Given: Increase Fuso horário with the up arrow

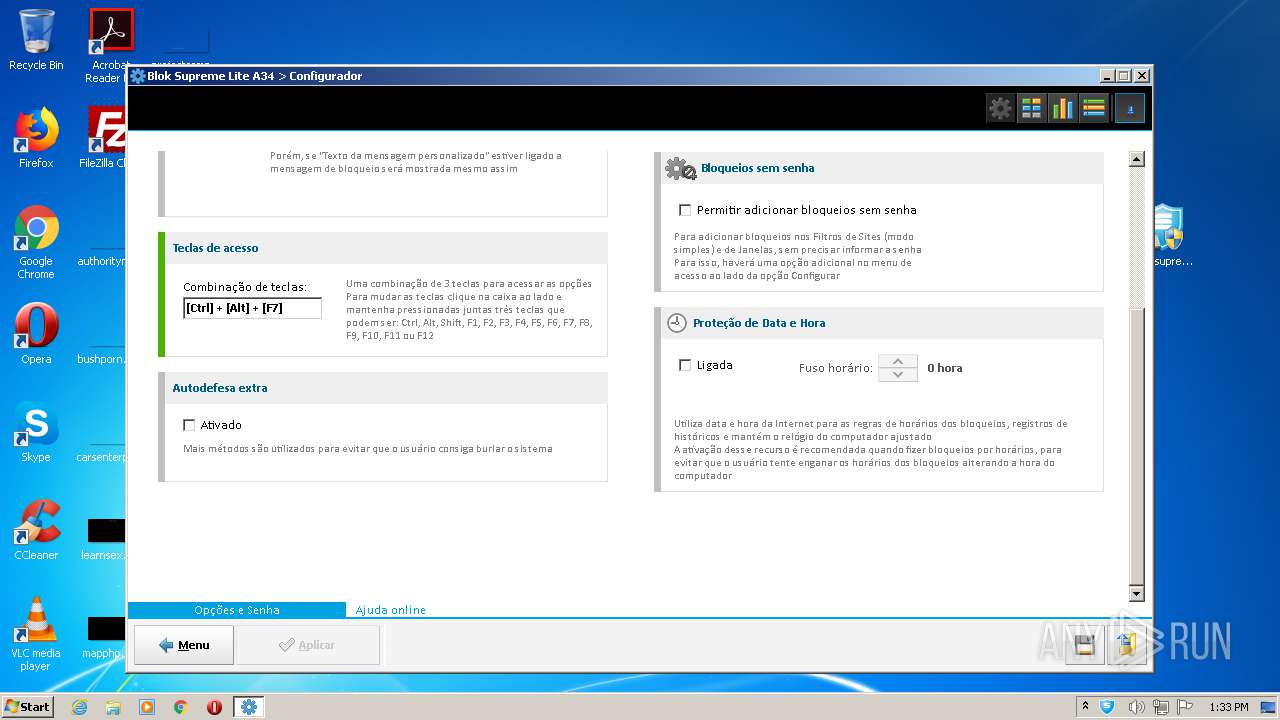Looking at the screenshot, I should coord(898,361).
